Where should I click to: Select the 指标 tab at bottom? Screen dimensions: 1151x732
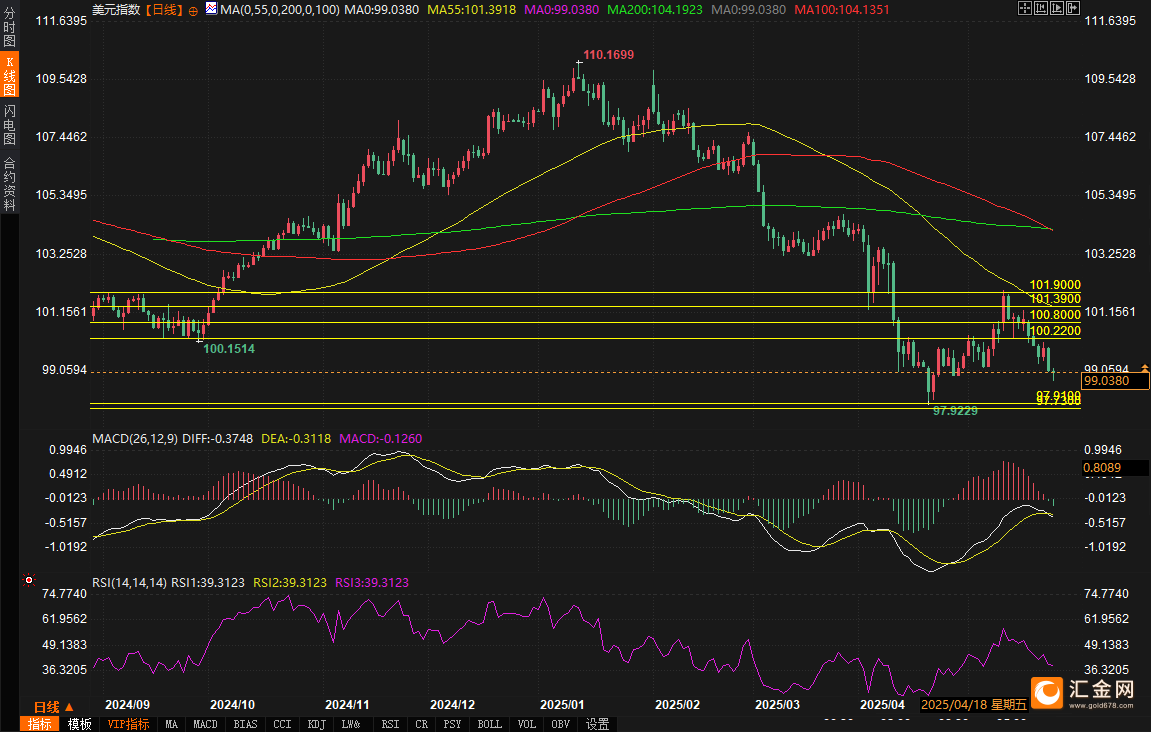pos(40,725)
